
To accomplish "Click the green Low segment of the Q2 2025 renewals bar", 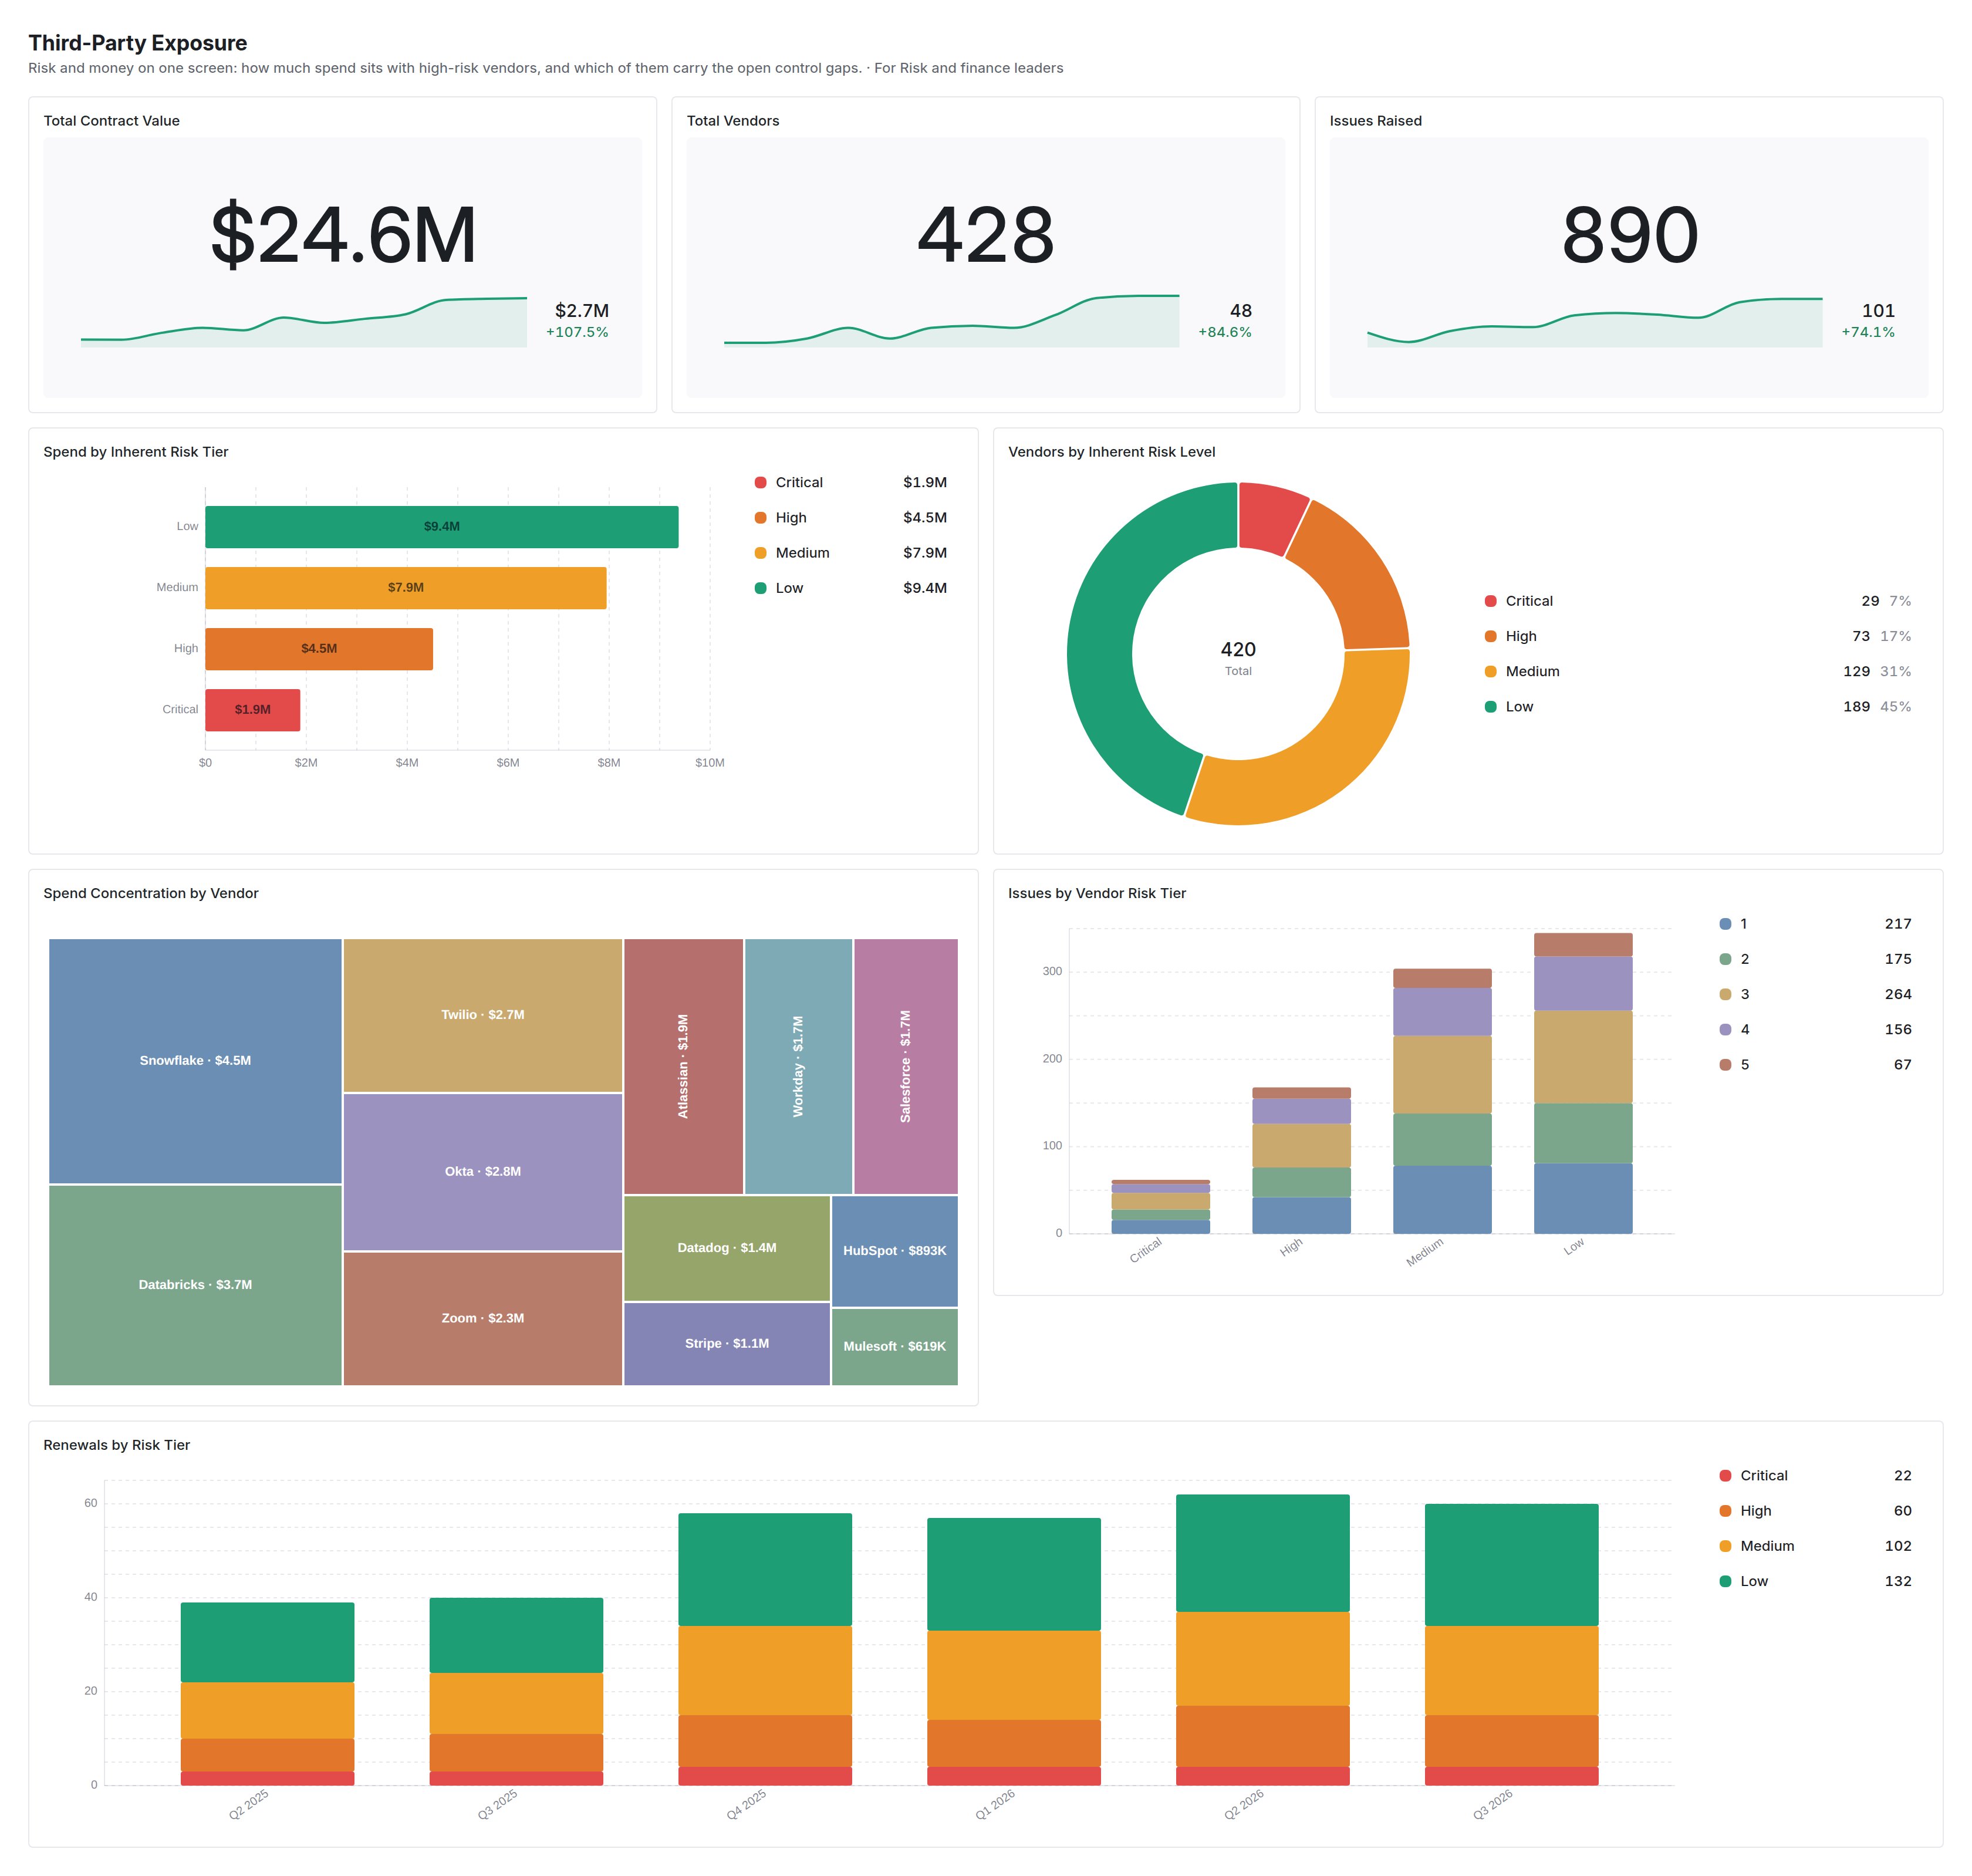I will tap(267, 1643).
